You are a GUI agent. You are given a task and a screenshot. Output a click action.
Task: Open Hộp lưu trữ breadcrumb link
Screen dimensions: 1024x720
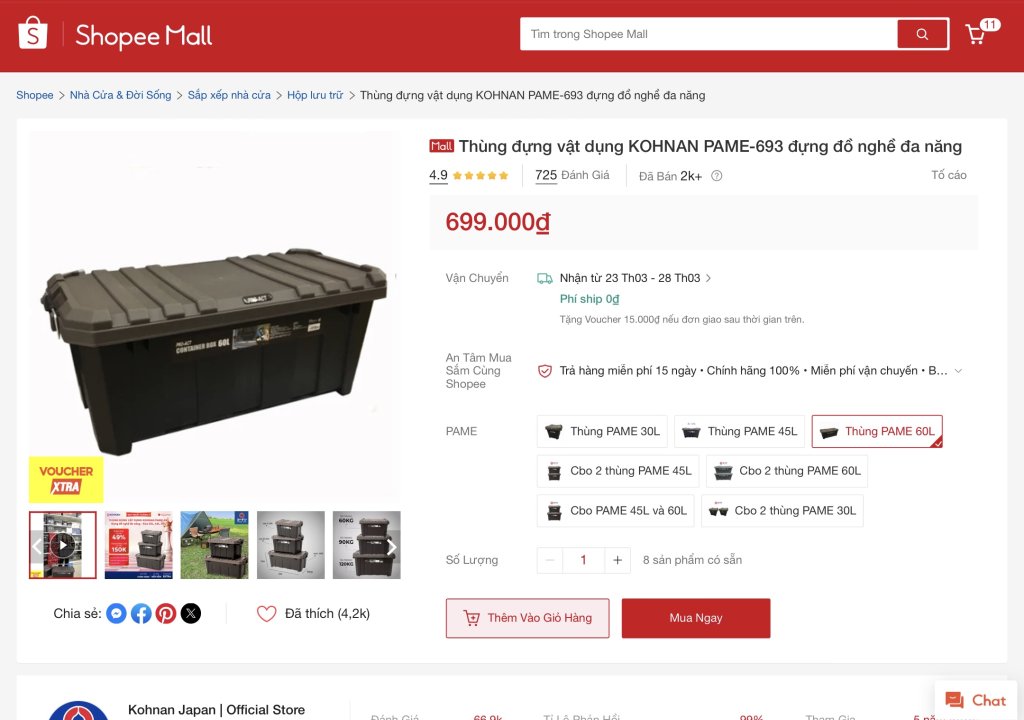coord(315,95)
